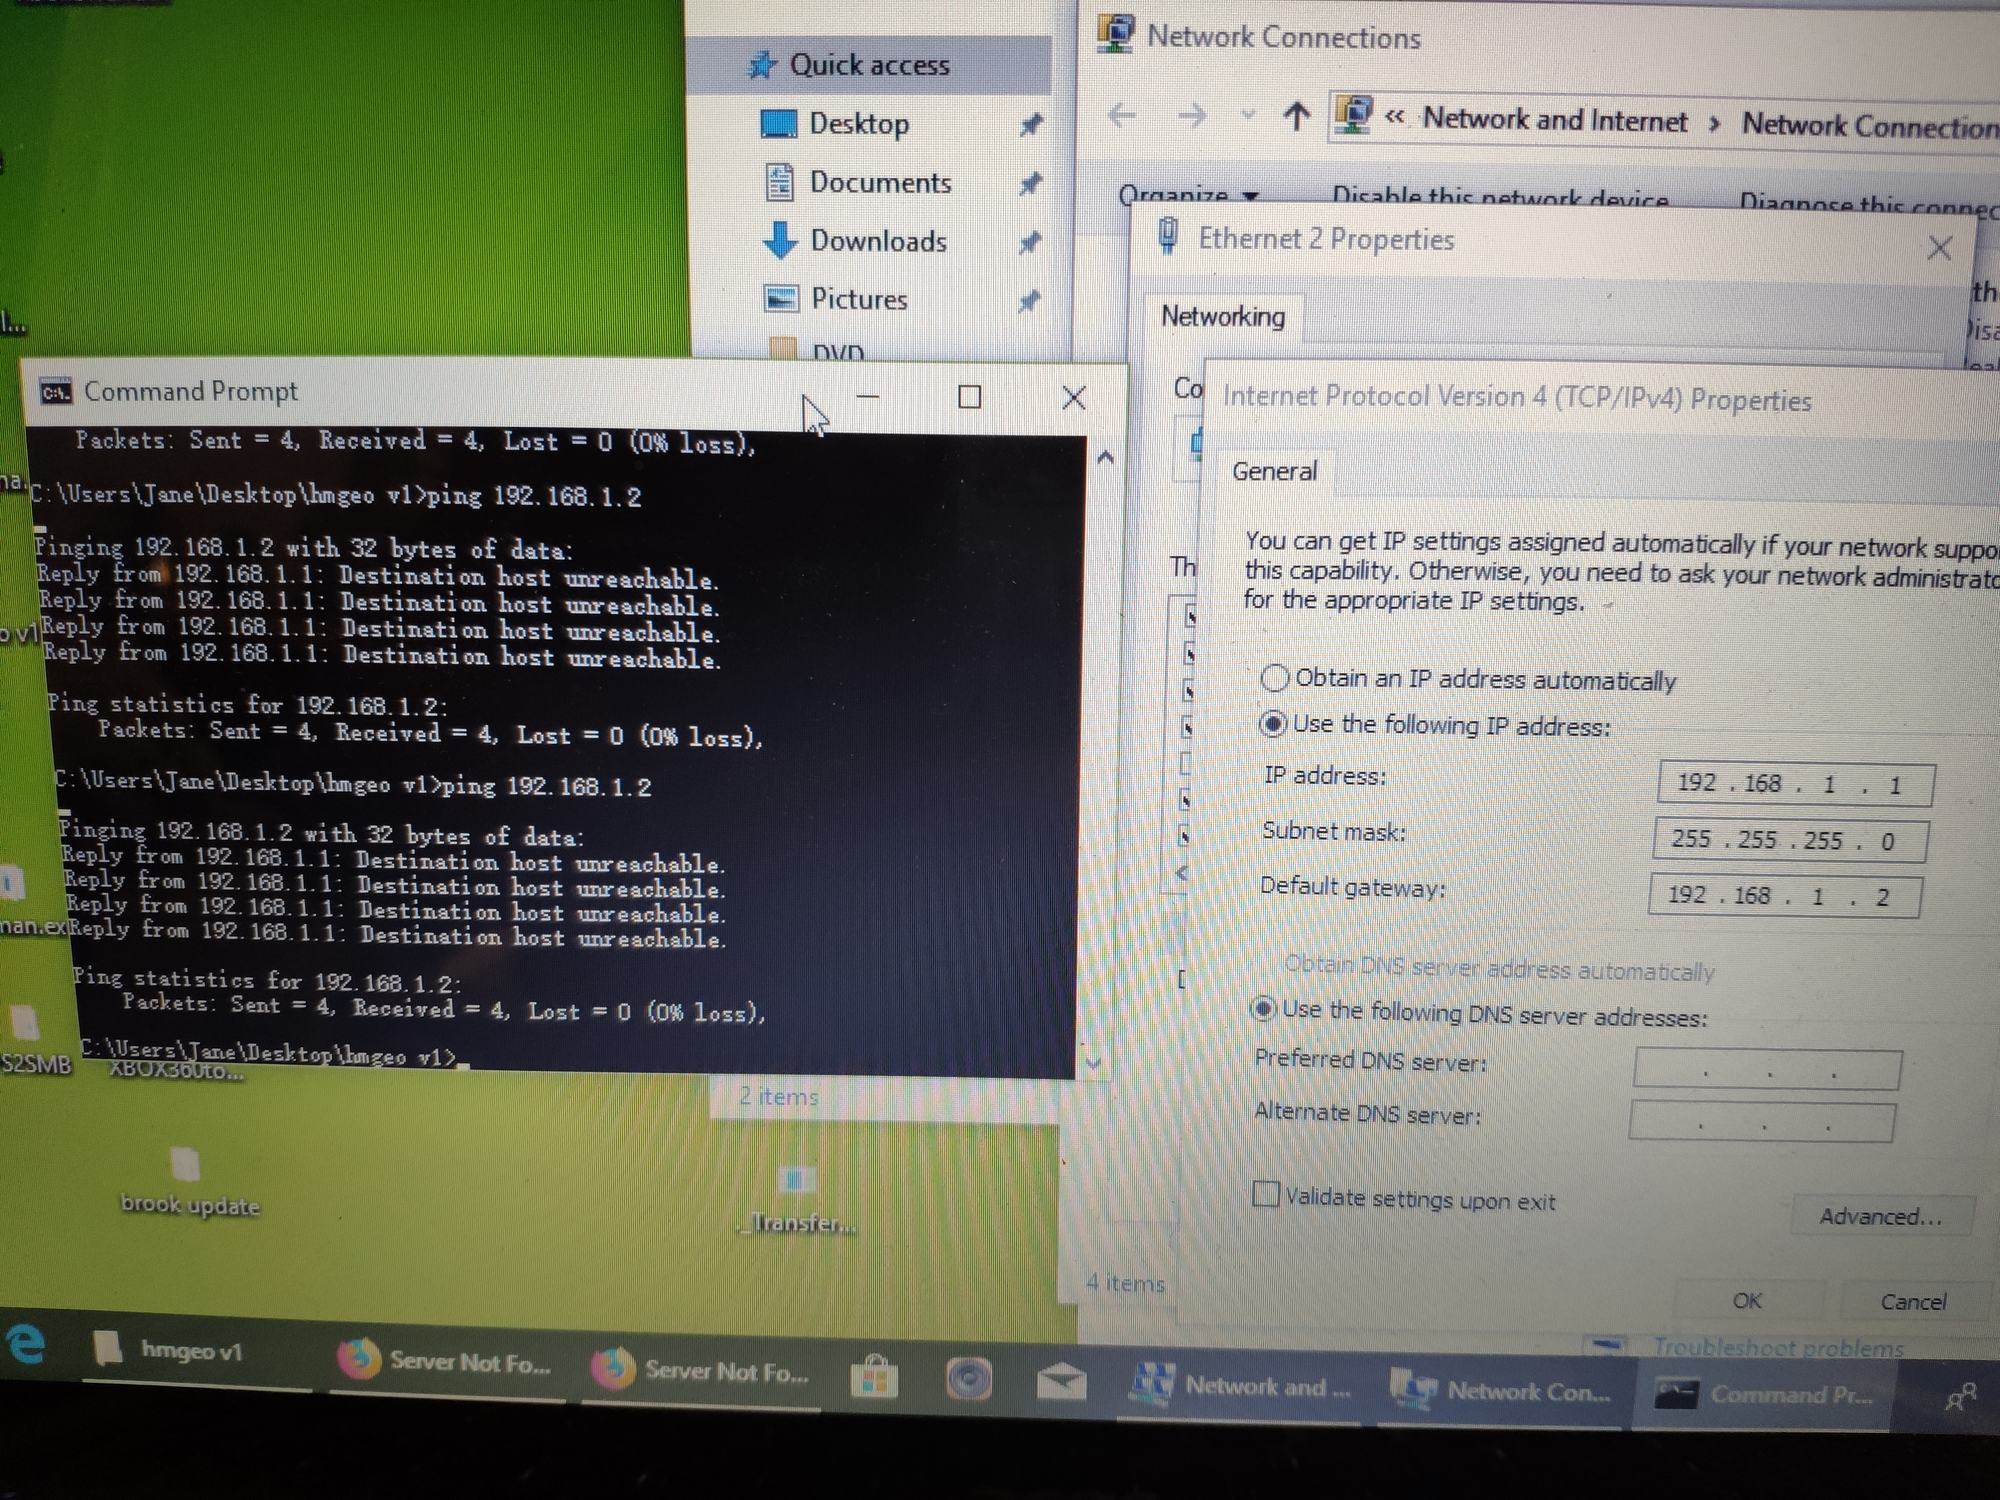
Task: Click the Subnet mask input field
Action: click(x=1789, y=840)
